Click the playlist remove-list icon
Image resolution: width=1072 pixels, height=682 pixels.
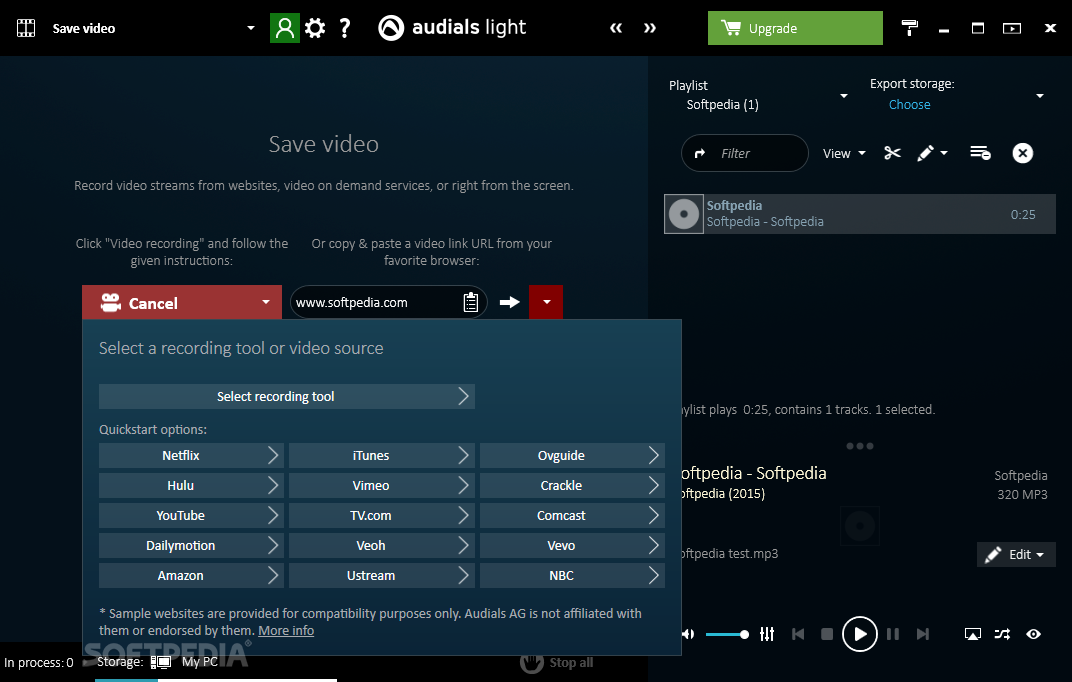click(980, 153)
